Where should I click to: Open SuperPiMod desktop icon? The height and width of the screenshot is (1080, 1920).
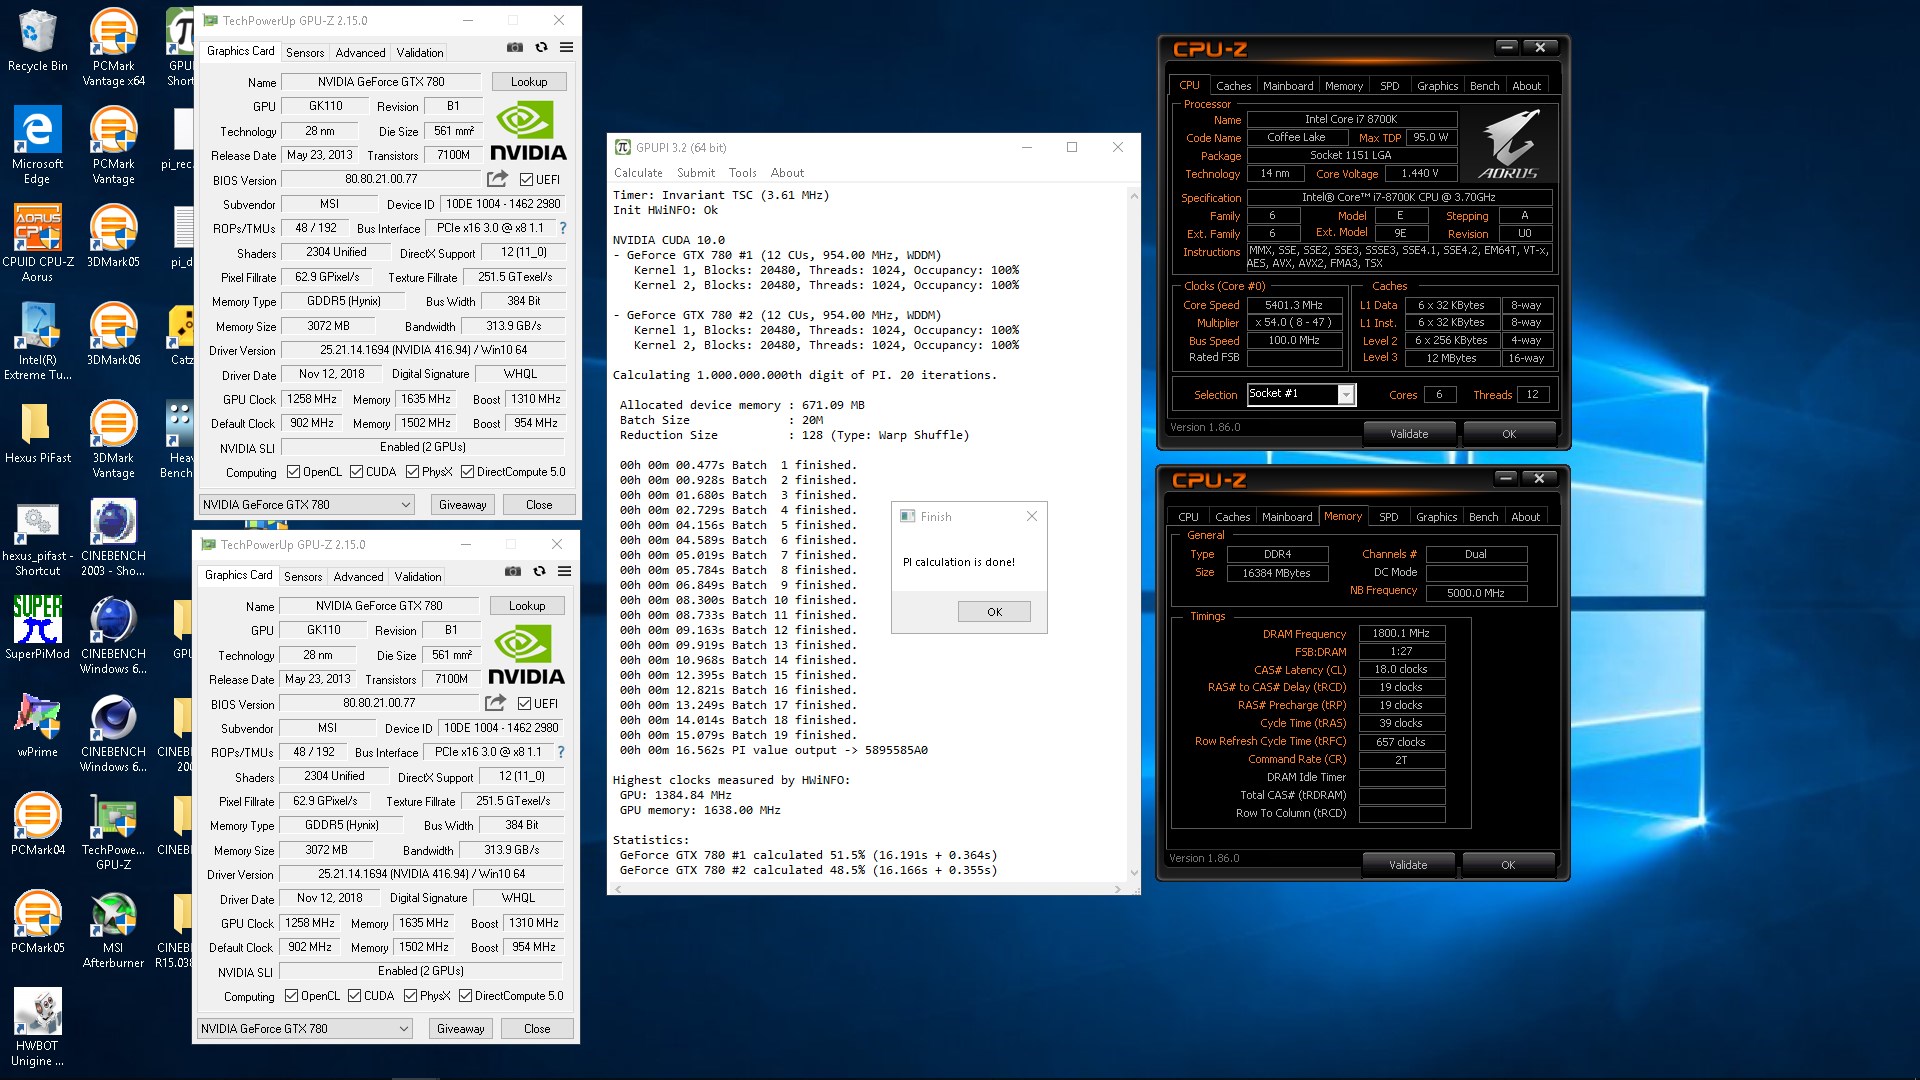click(37, 628)
